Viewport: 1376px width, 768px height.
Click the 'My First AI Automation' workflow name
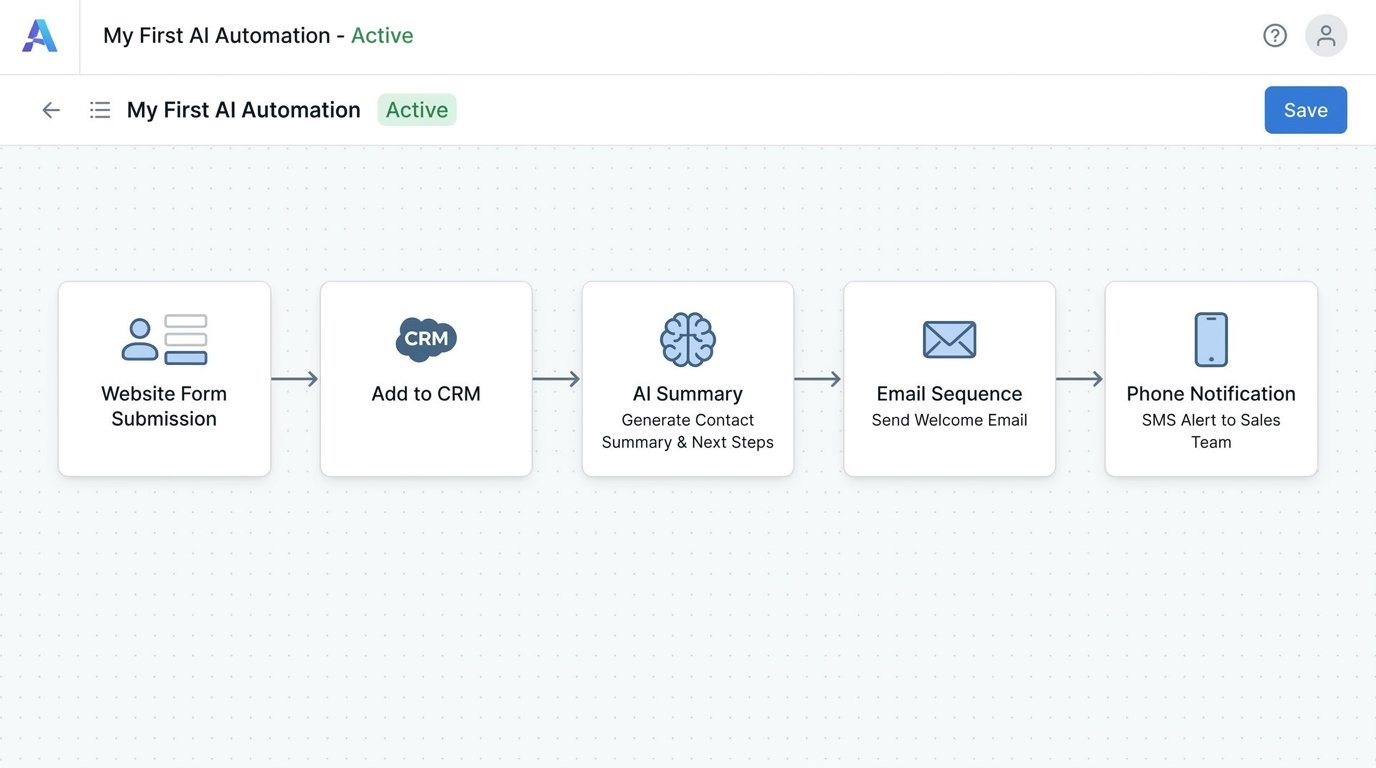[244, 110]
